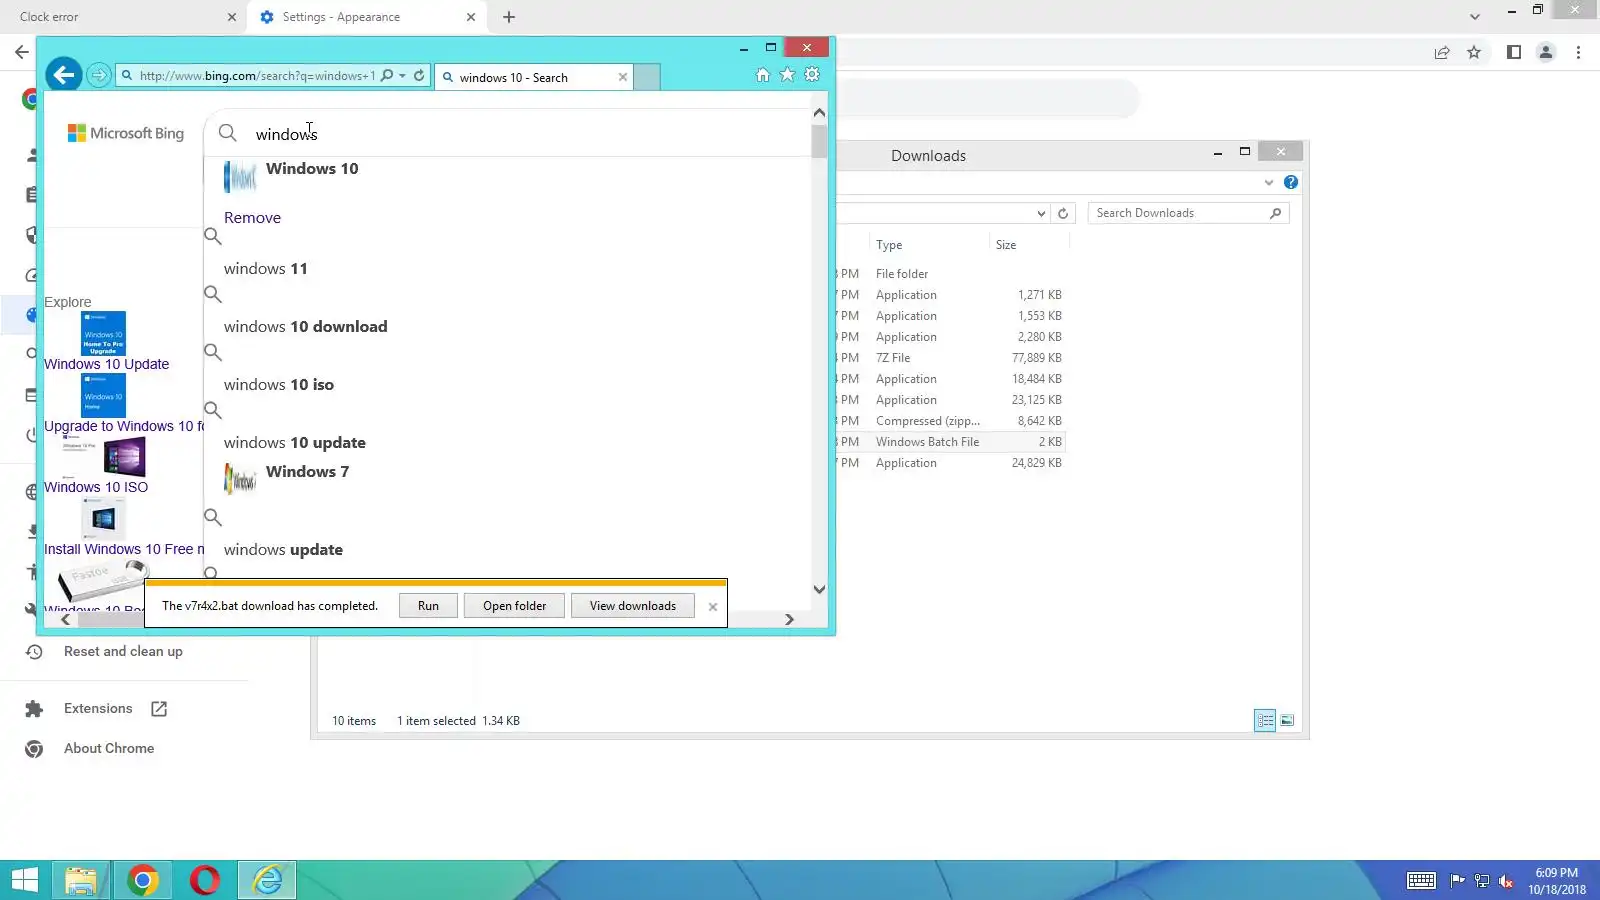Select the 'windows 10 - Search' IE tab

(x=534, y=77)
